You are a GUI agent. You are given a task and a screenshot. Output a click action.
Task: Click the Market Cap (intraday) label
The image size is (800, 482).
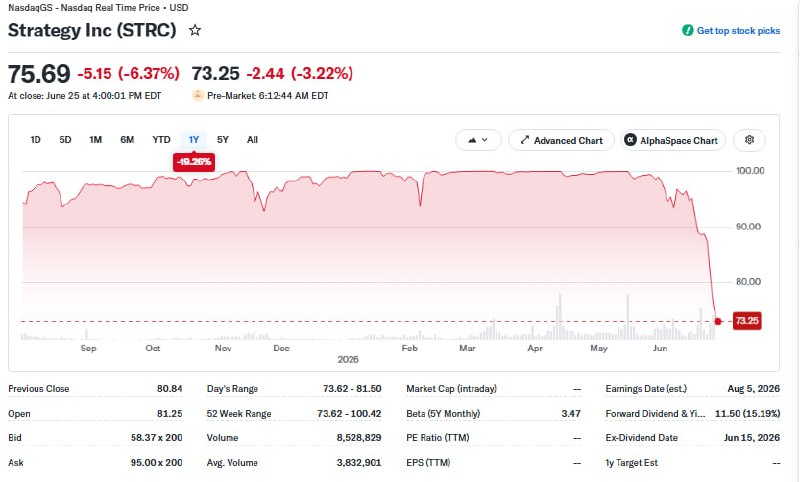452,389
